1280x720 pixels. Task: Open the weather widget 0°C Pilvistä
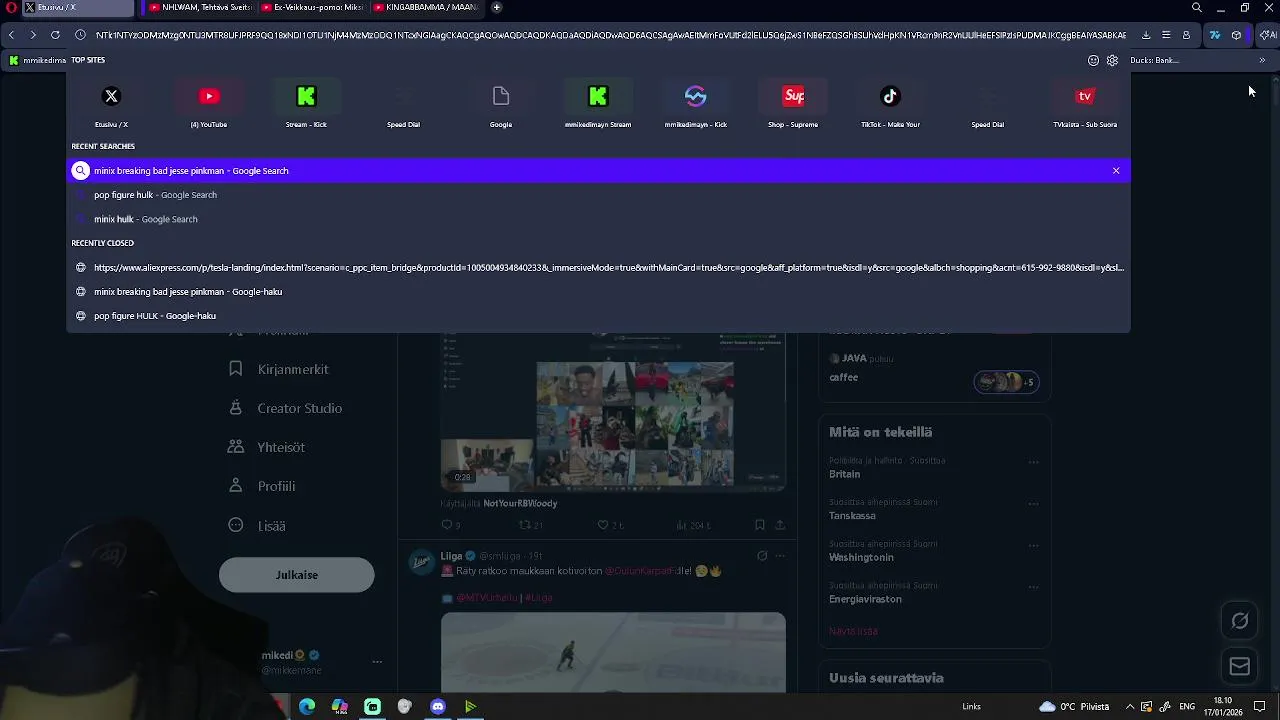[x=1074, y=707]
